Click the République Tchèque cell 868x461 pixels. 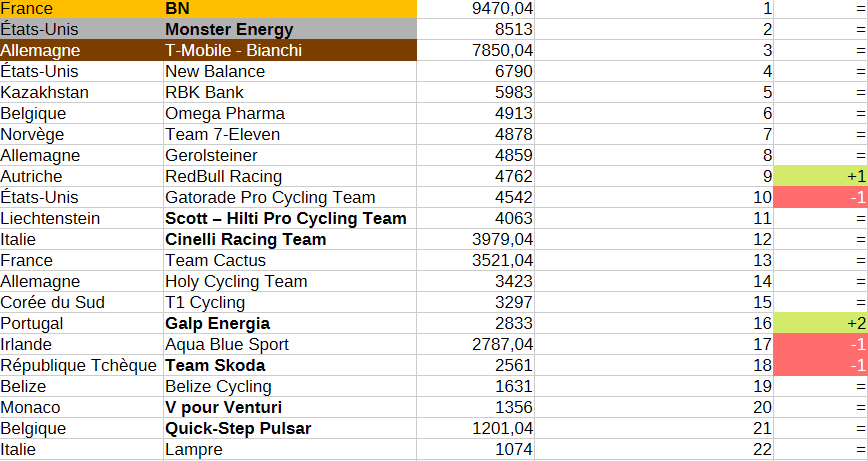[x=81, y=365]
